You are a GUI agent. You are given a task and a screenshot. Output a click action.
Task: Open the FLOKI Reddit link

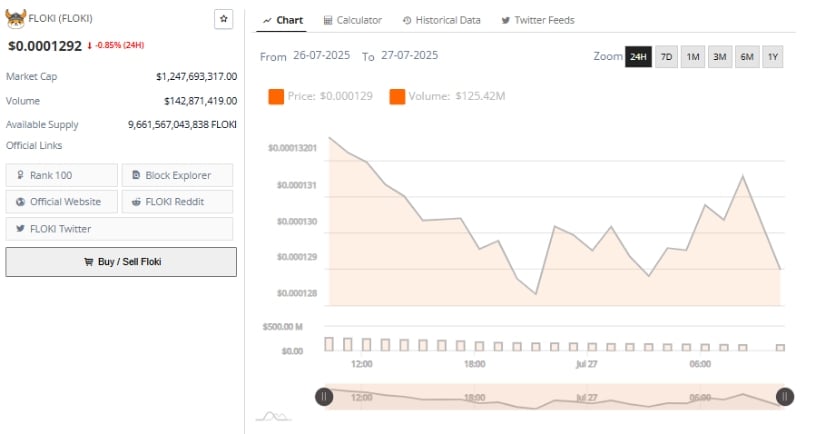[x=177, y=201]
